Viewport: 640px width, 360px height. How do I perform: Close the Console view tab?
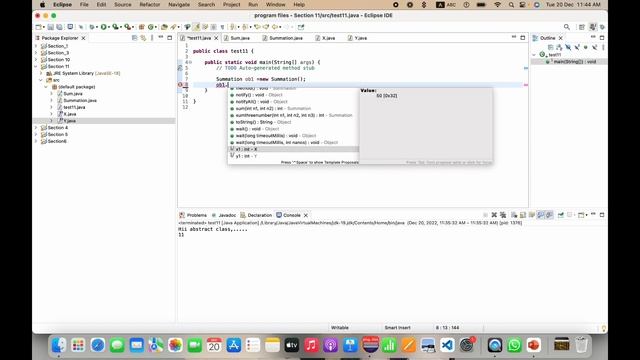coord(306,215)
